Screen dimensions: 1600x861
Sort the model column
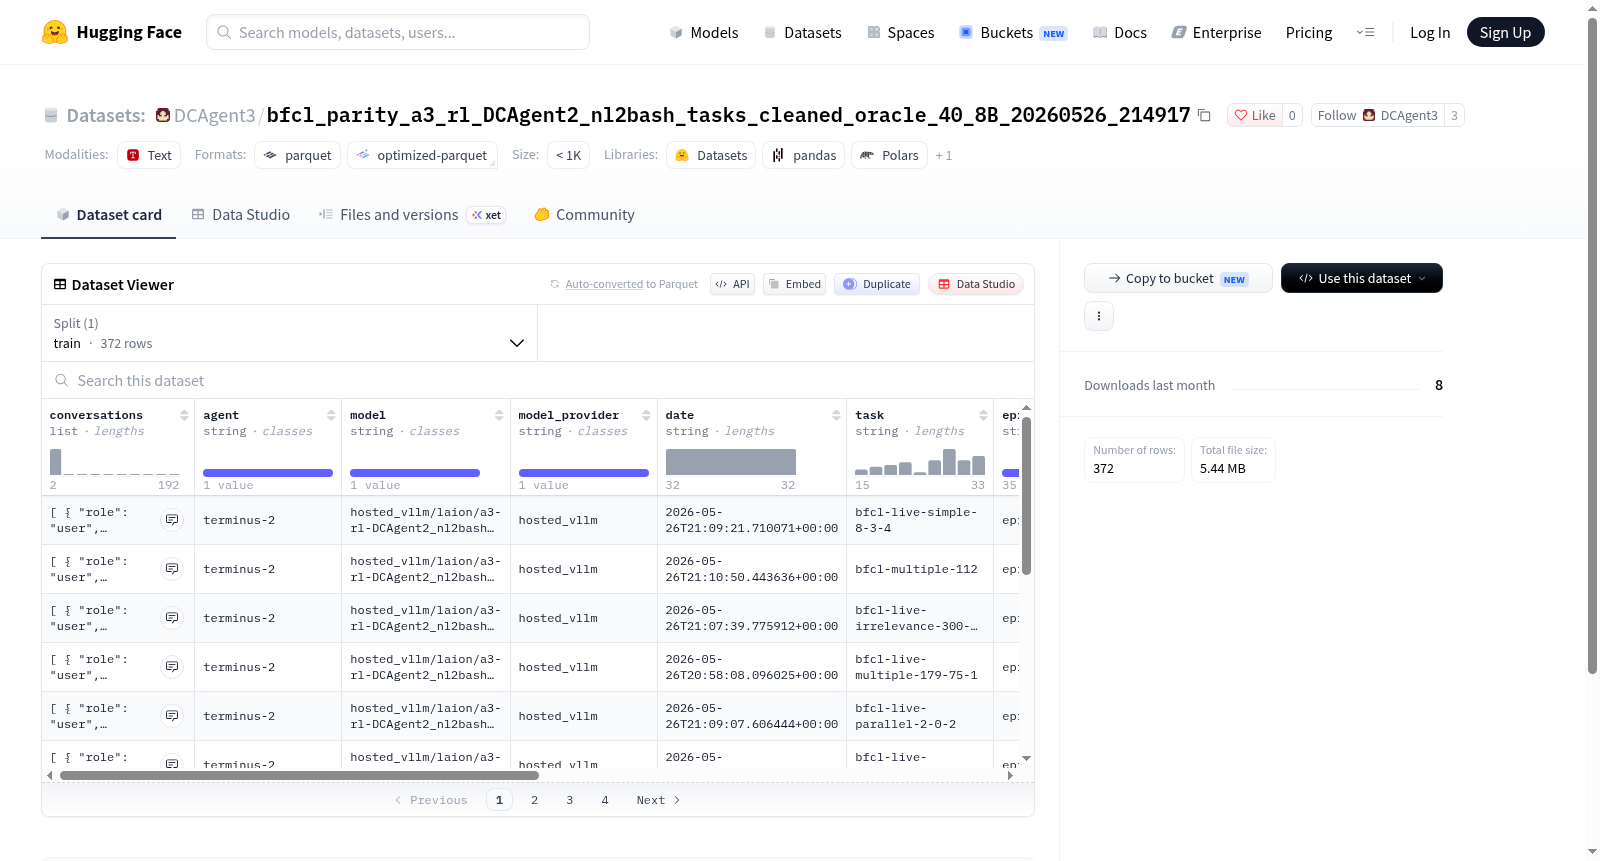499,415
